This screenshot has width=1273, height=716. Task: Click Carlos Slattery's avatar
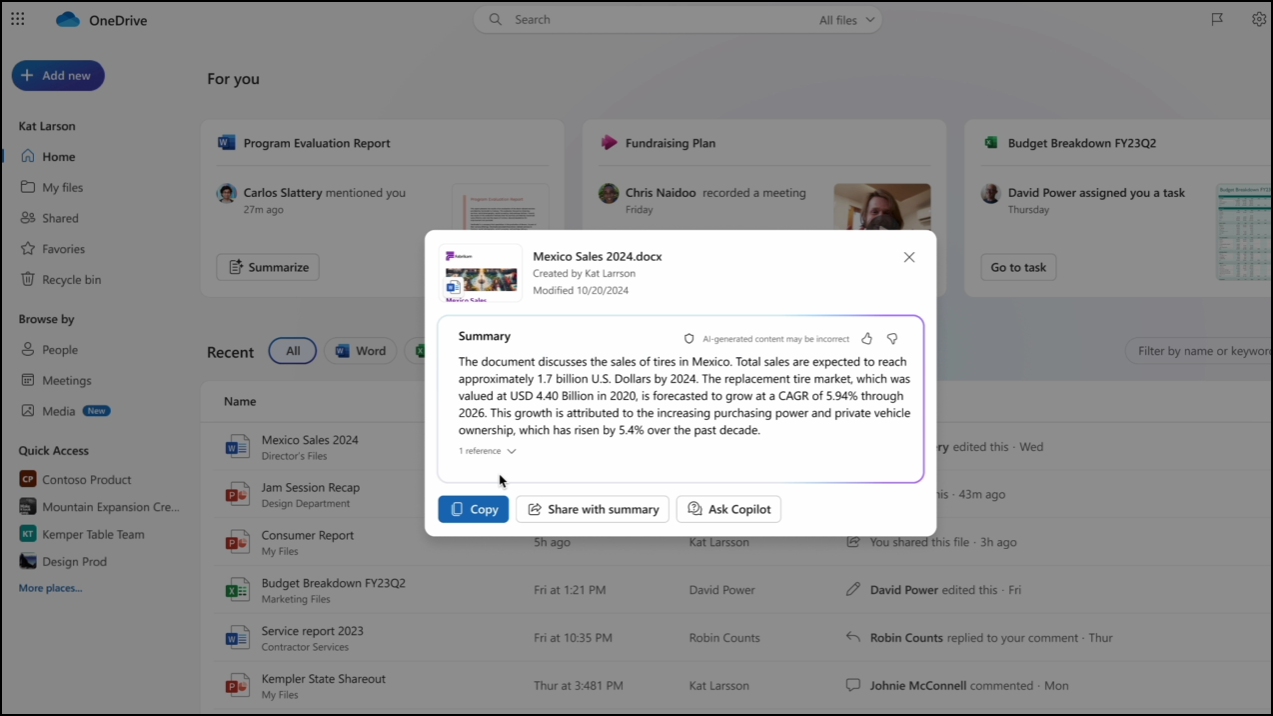pos(227,194)
